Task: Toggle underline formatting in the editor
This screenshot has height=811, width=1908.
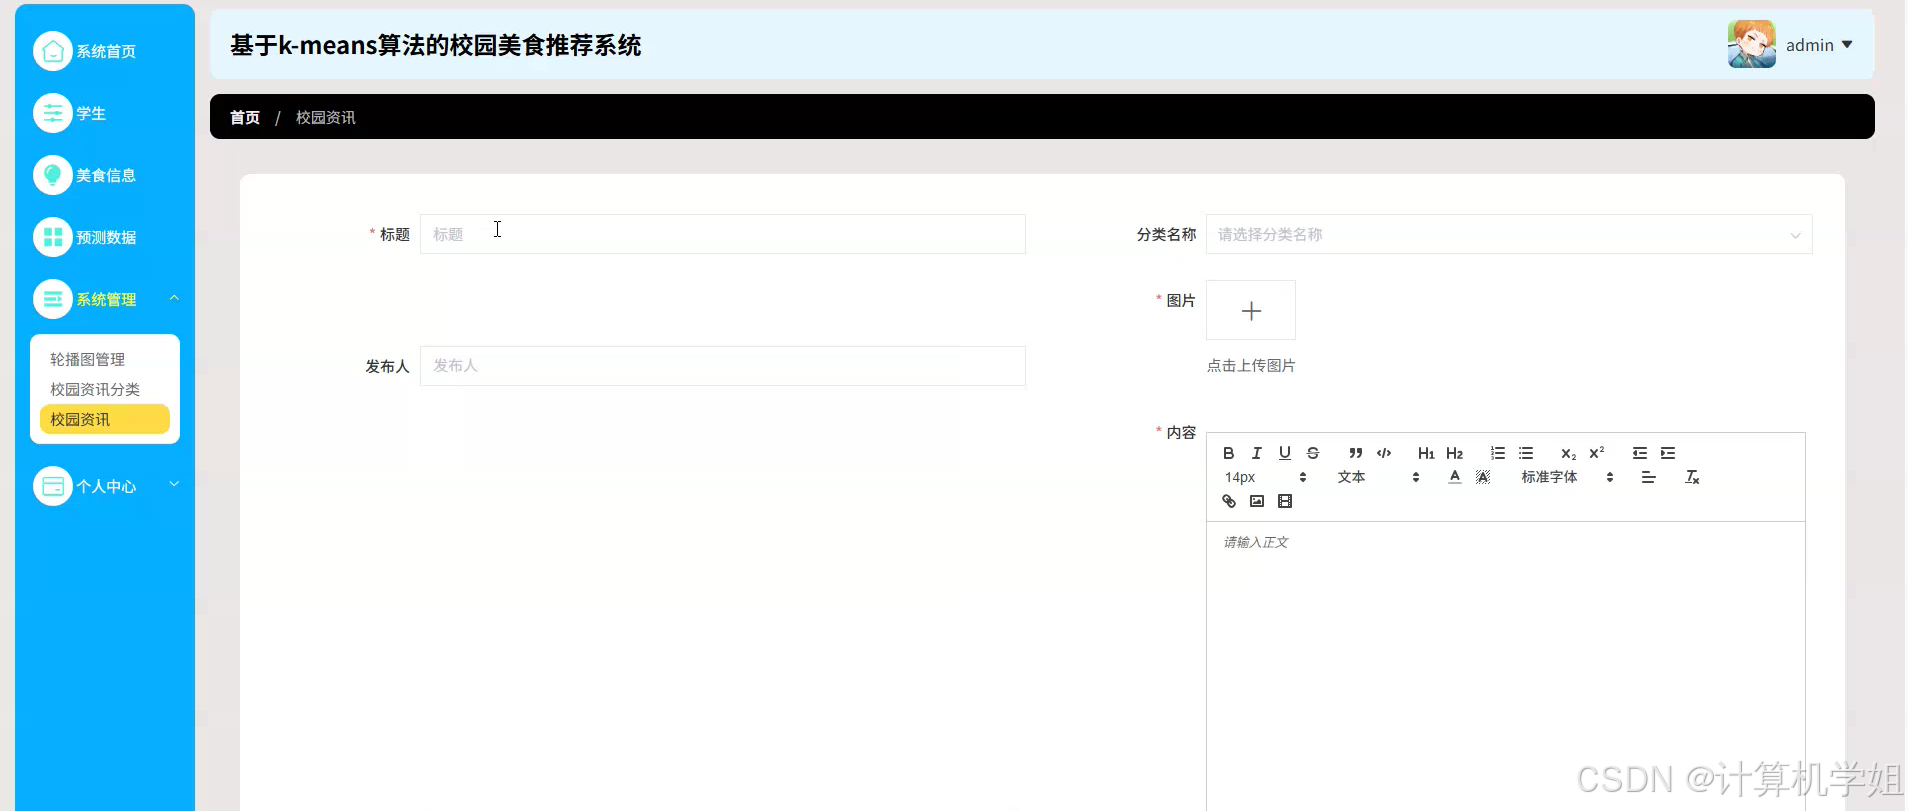Action: click(x=1285, y=453)
